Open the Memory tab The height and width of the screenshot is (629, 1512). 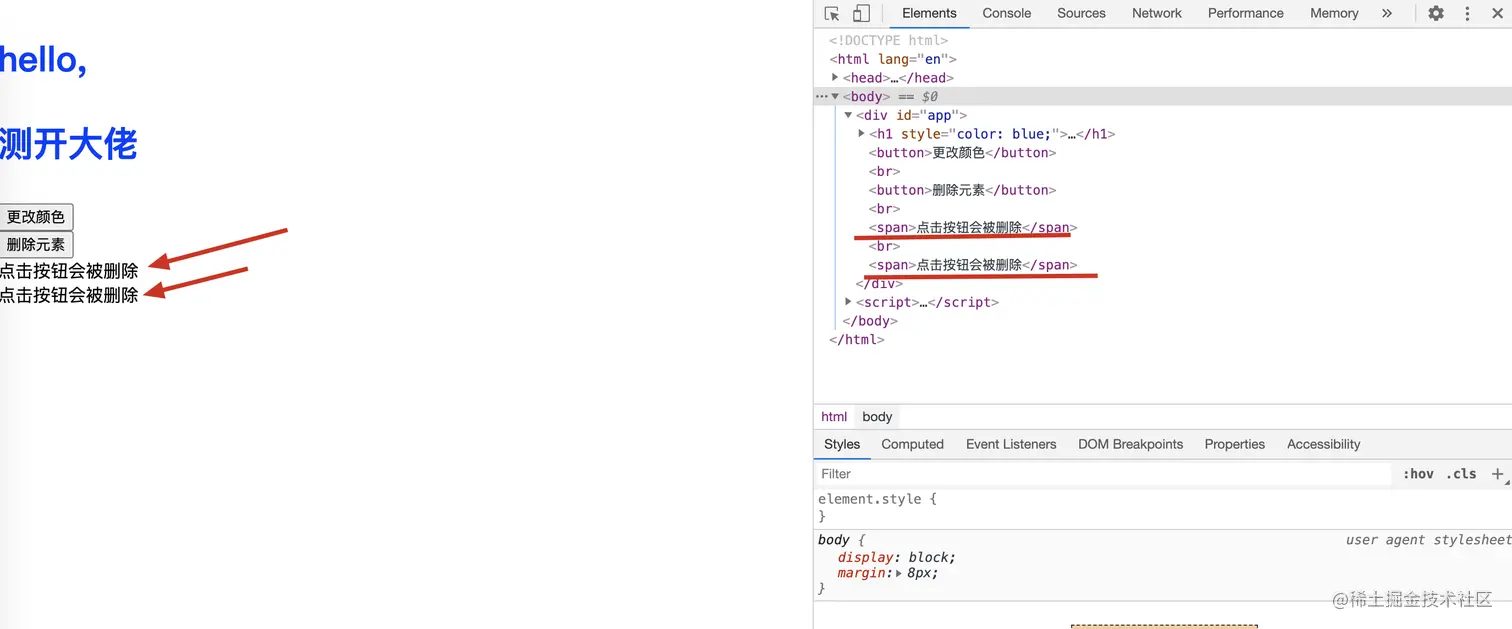(1334, 14)
